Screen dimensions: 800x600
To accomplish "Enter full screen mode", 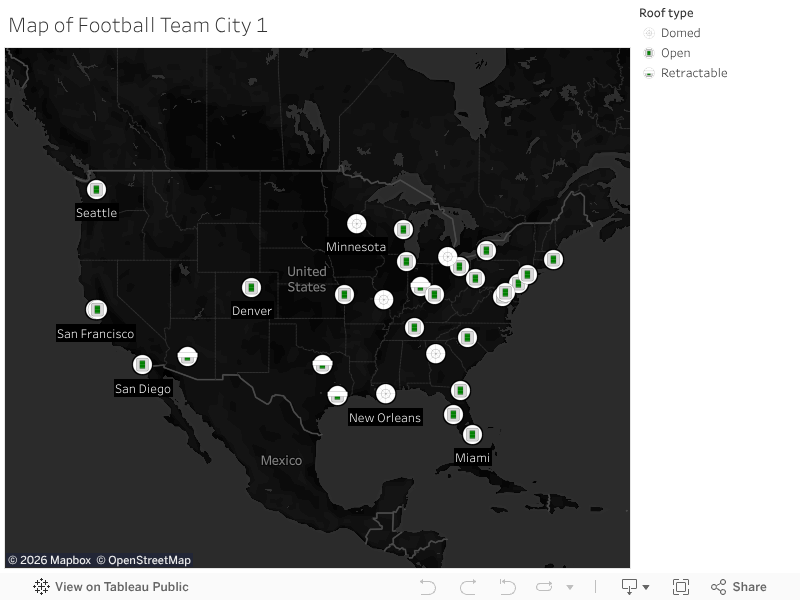I will coord(681,587).
